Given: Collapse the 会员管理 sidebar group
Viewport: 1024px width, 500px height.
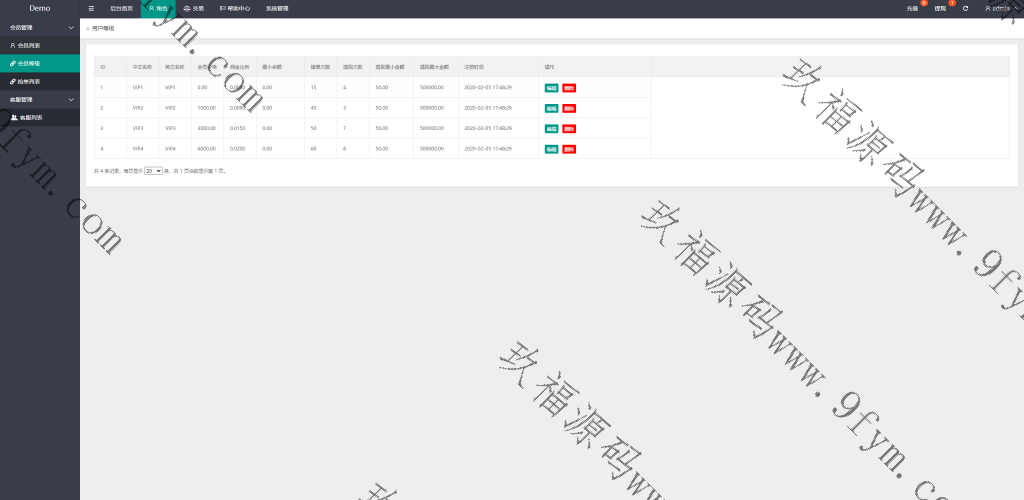Looking at the screenshot, I should (39, 27).
